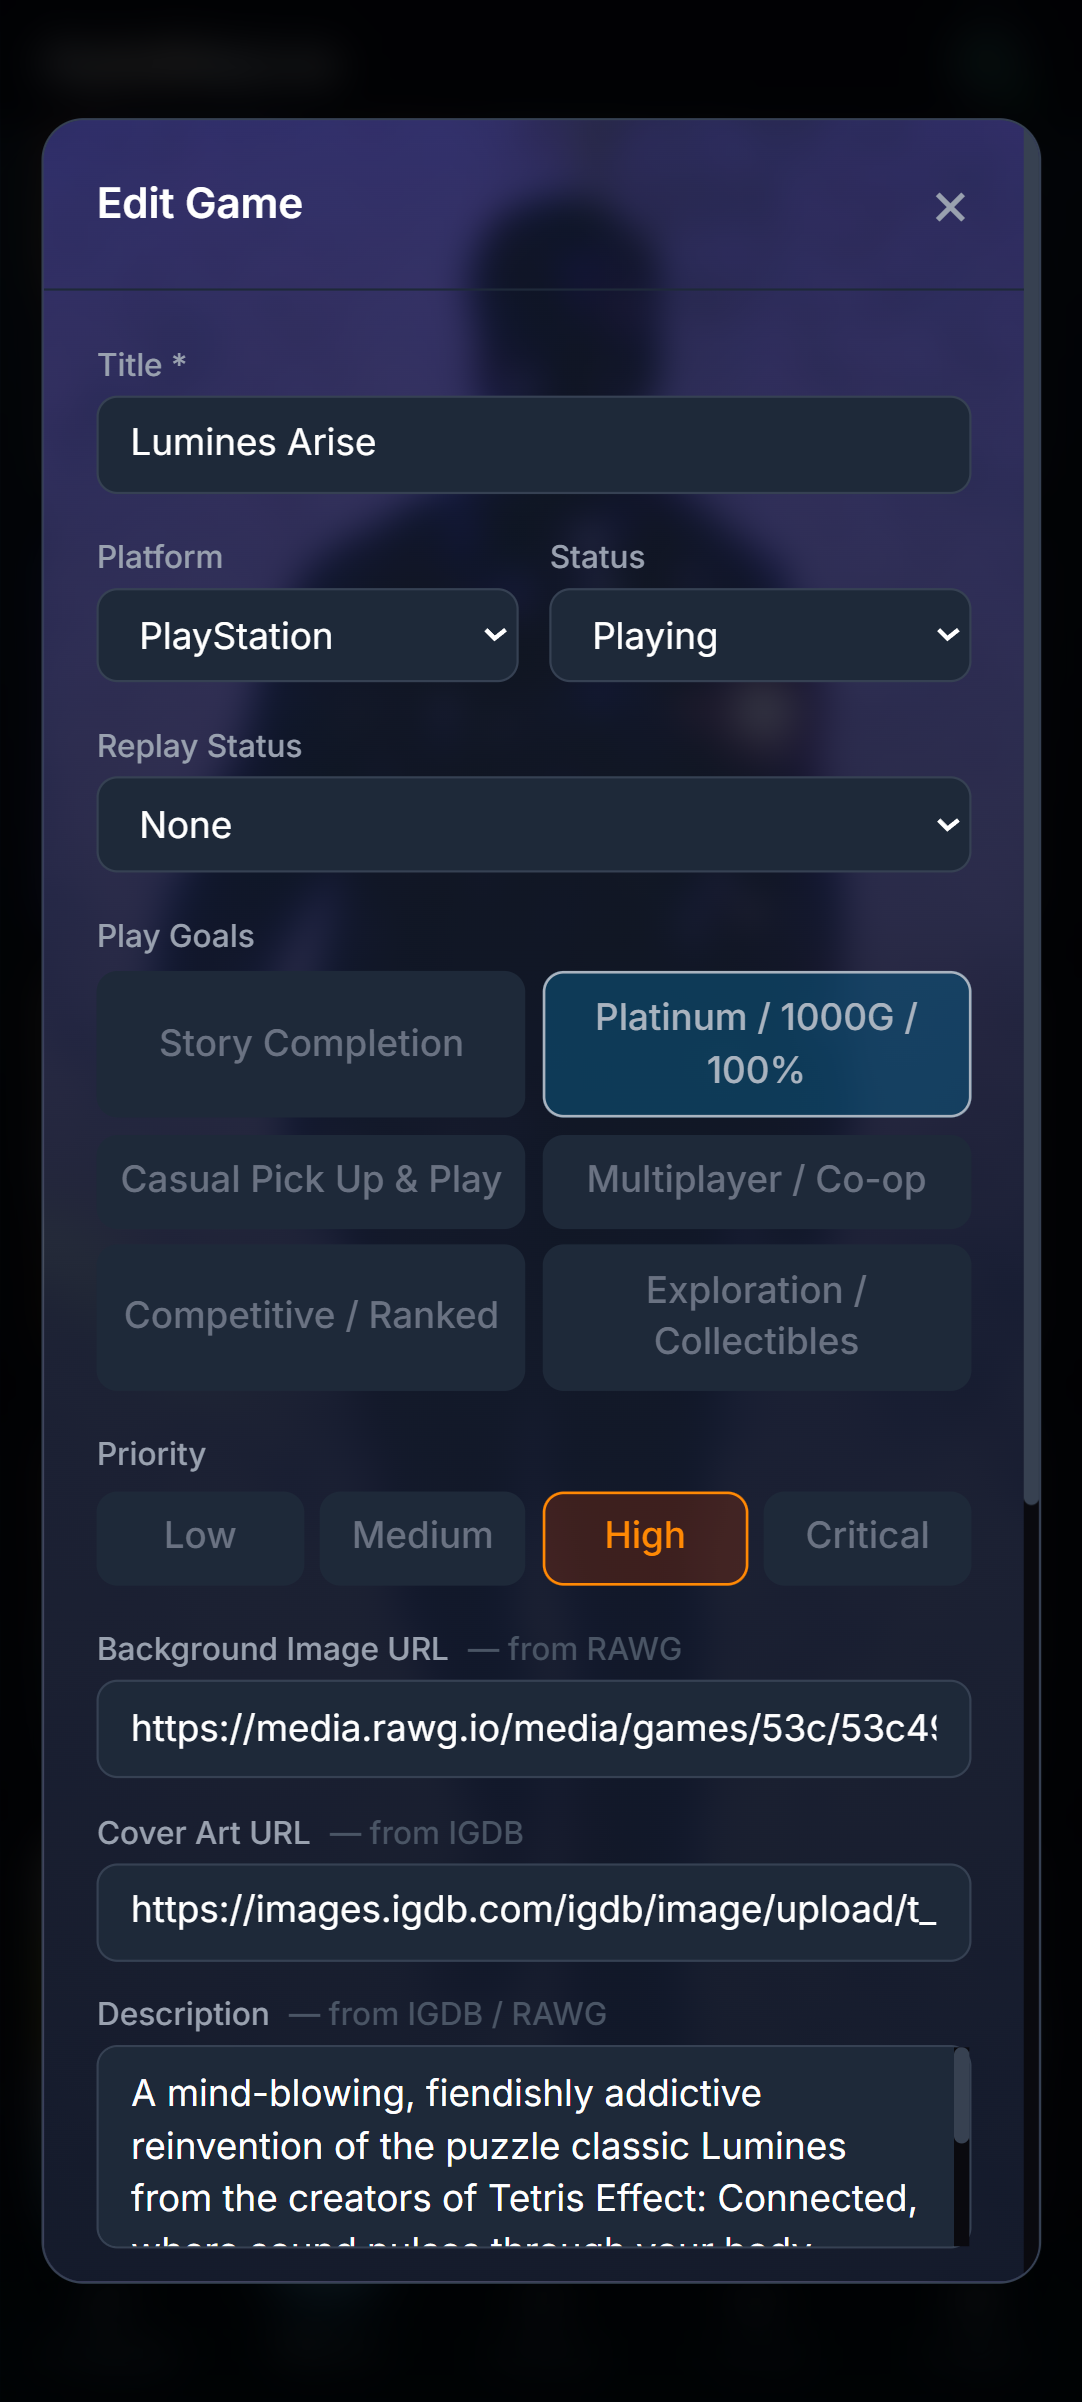Set priority to Critical

point(867,1538)
